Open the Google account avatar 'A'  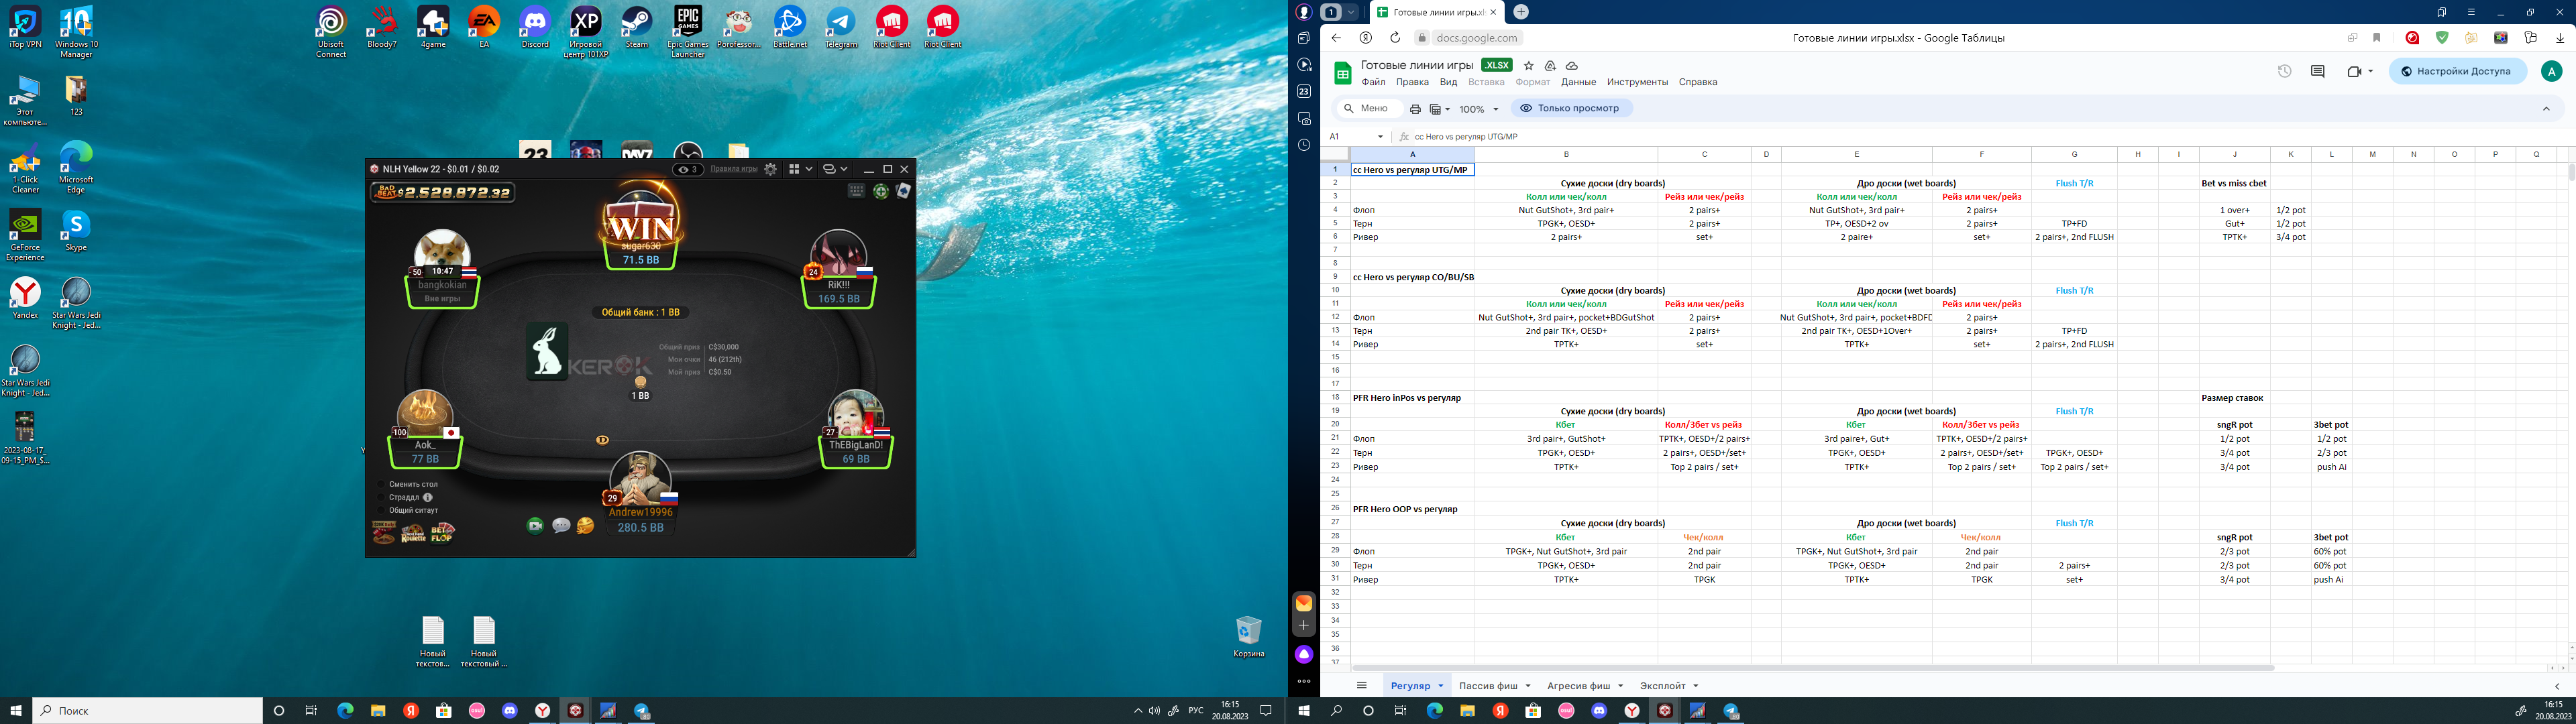click(2552, 71)
